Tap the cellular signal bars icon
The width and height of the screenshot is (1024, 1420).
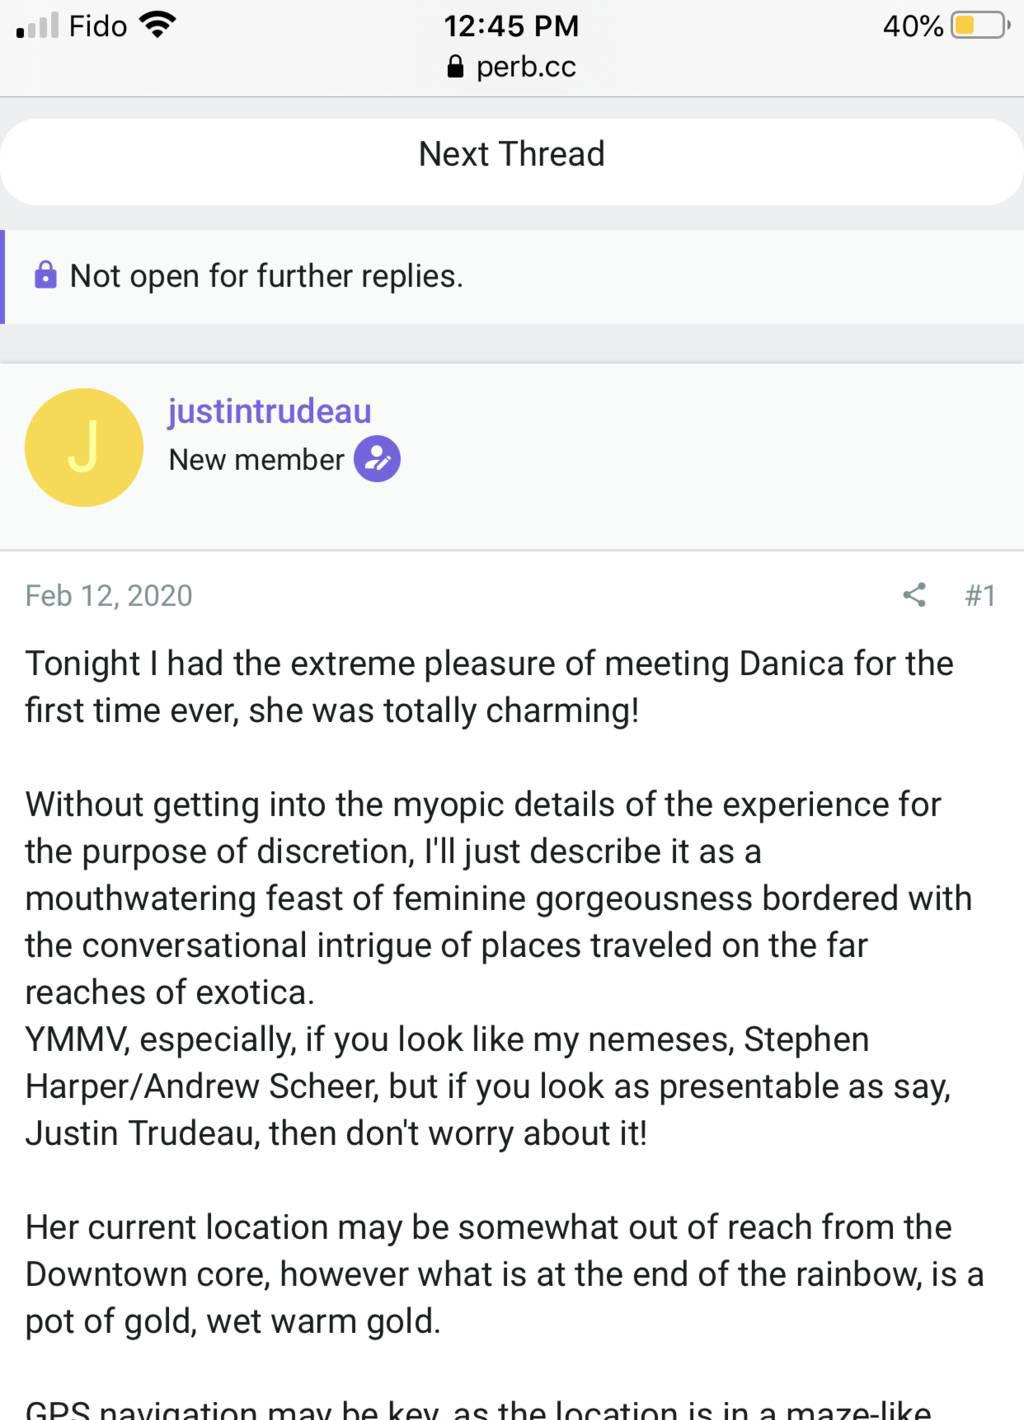(x=37, y=25)
